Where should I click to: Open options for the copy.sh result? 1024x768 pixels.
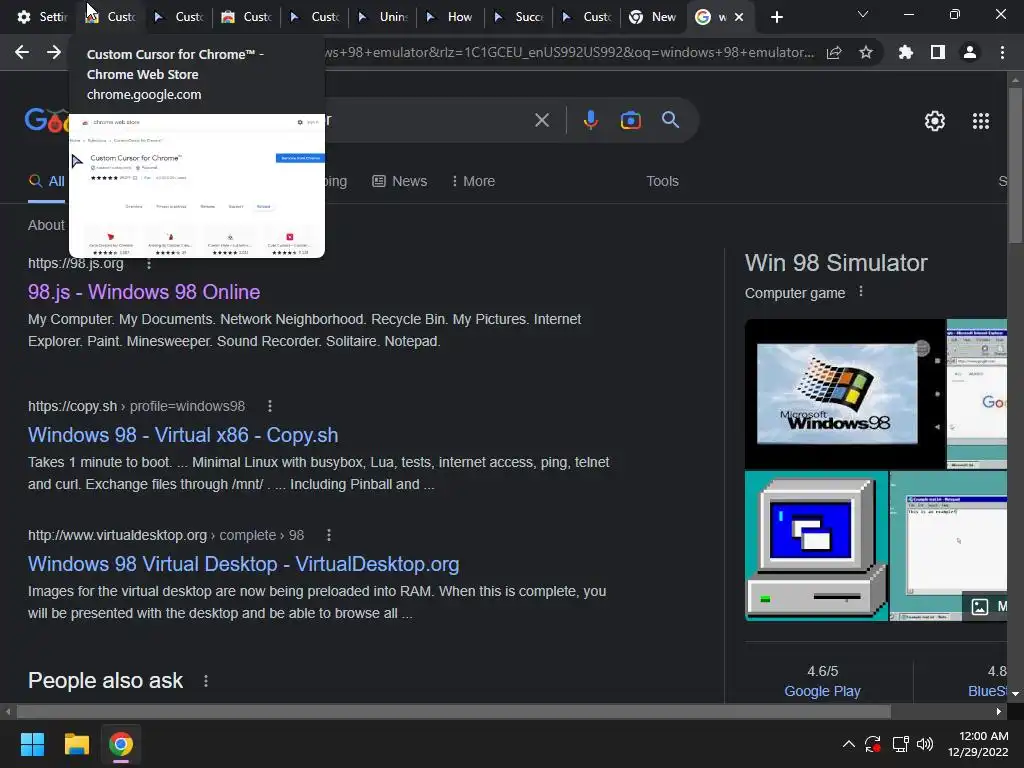pyautogui.click(x=270, y=406)
